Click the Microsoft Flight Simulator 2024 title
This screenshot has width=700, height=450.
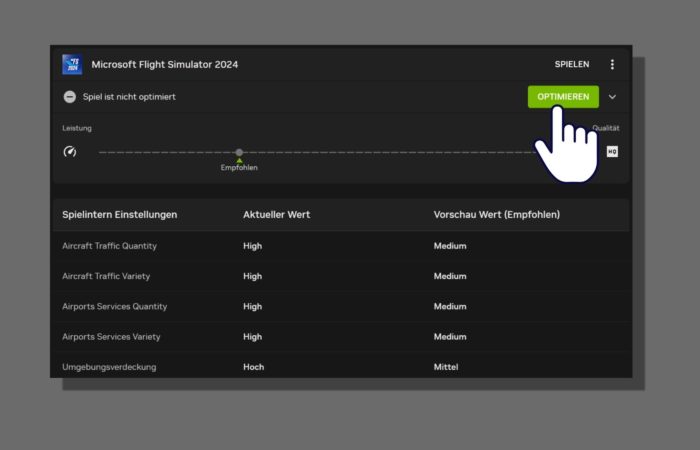tap(165, 64)
